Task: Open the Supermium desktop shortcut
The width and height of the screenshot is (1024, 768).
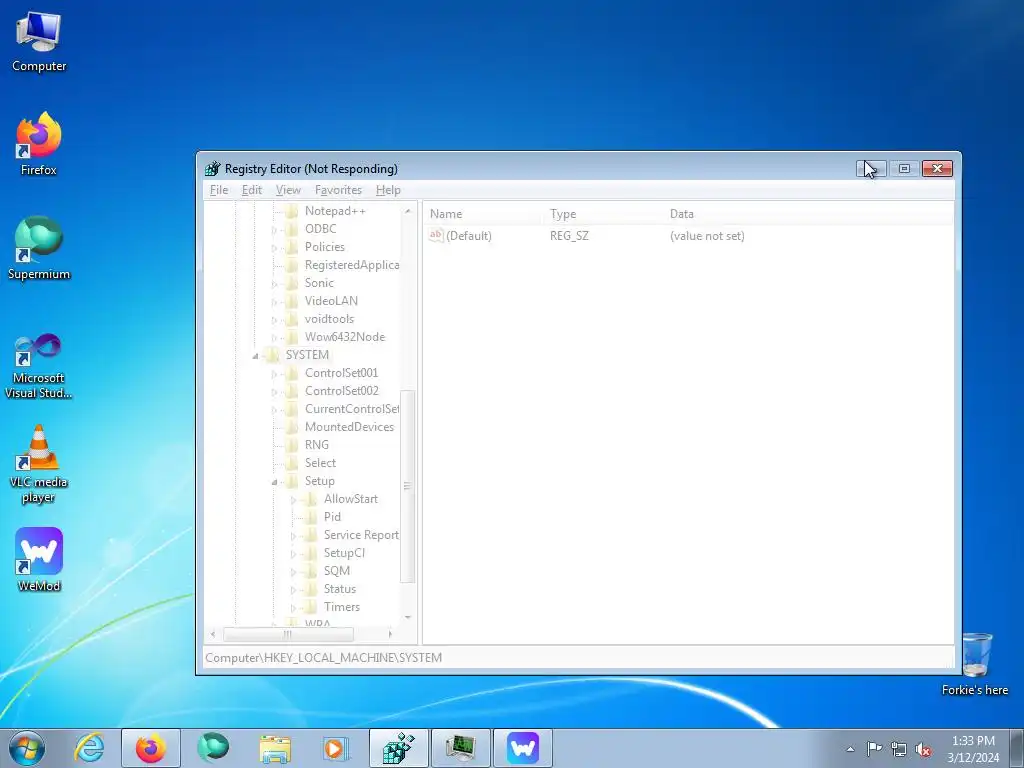Action: (x=39, y=248)
